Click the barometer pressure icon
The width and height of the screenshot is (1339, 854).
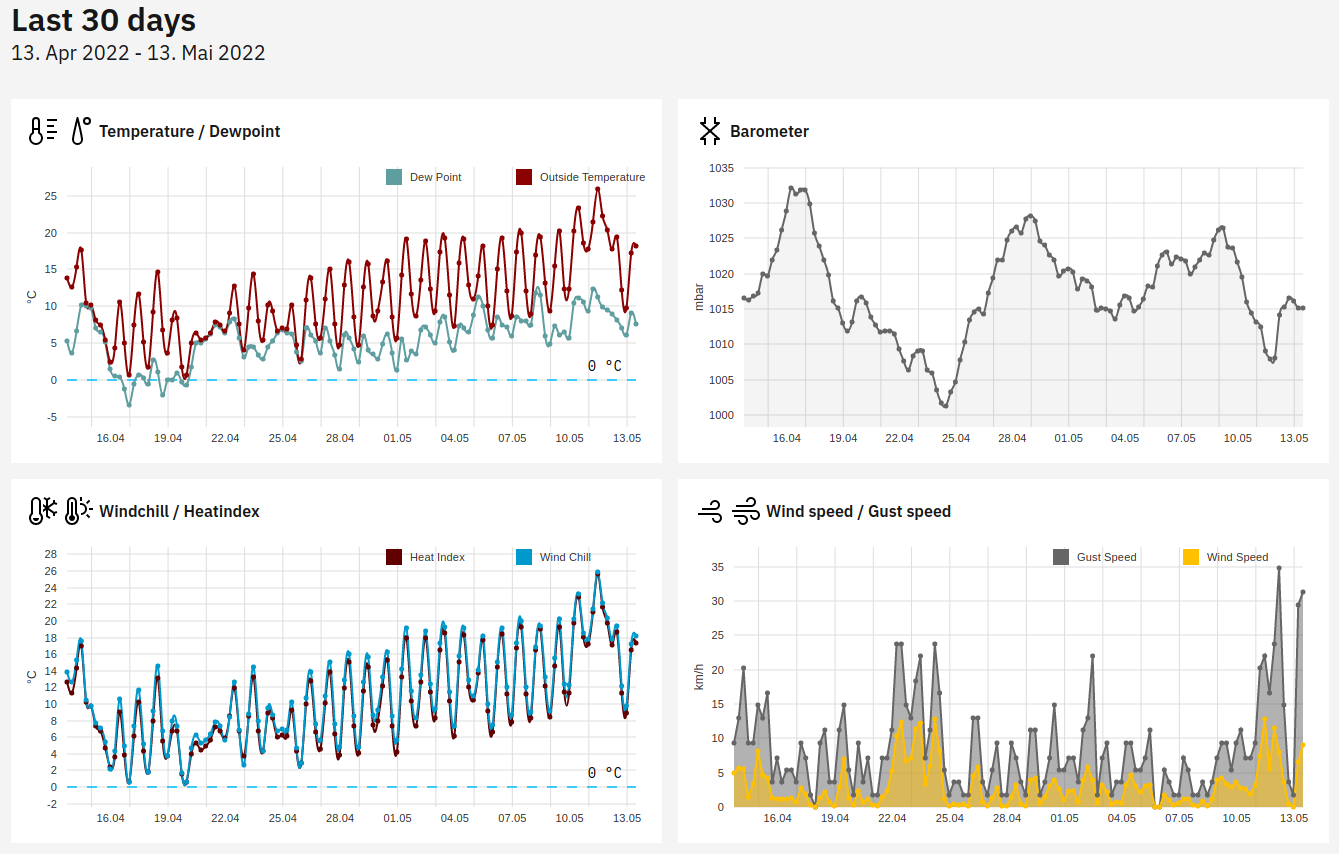(710, 131)
